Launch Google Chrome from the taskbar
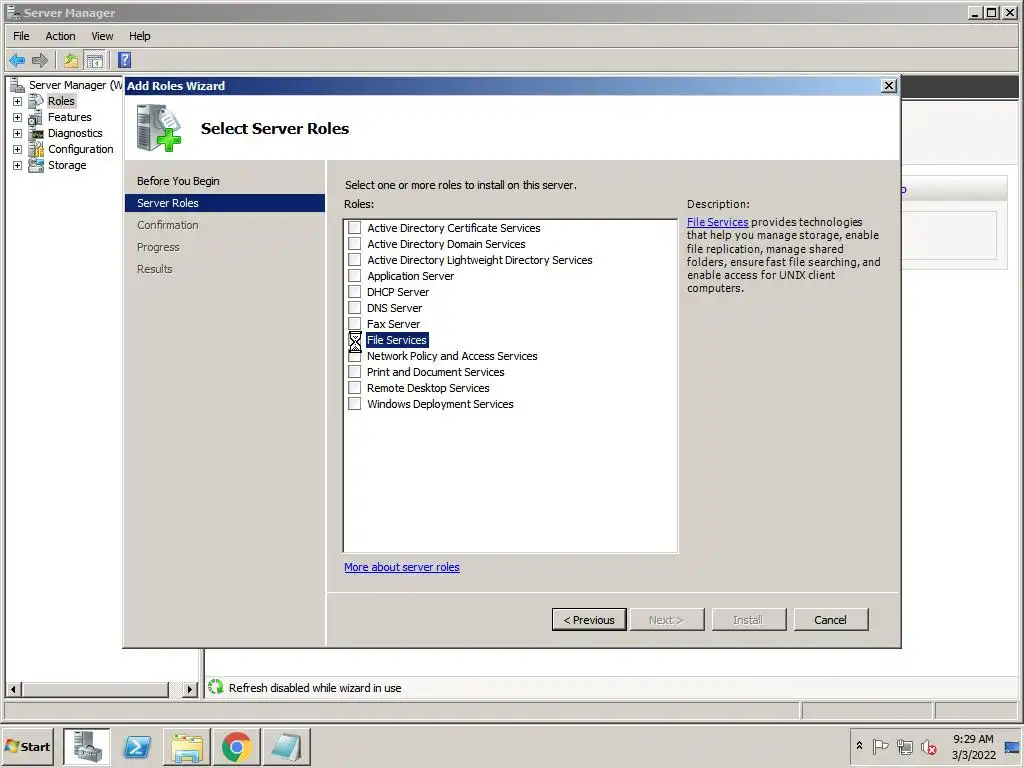Viewport: 1024px width, 768px height. (236, 746)
